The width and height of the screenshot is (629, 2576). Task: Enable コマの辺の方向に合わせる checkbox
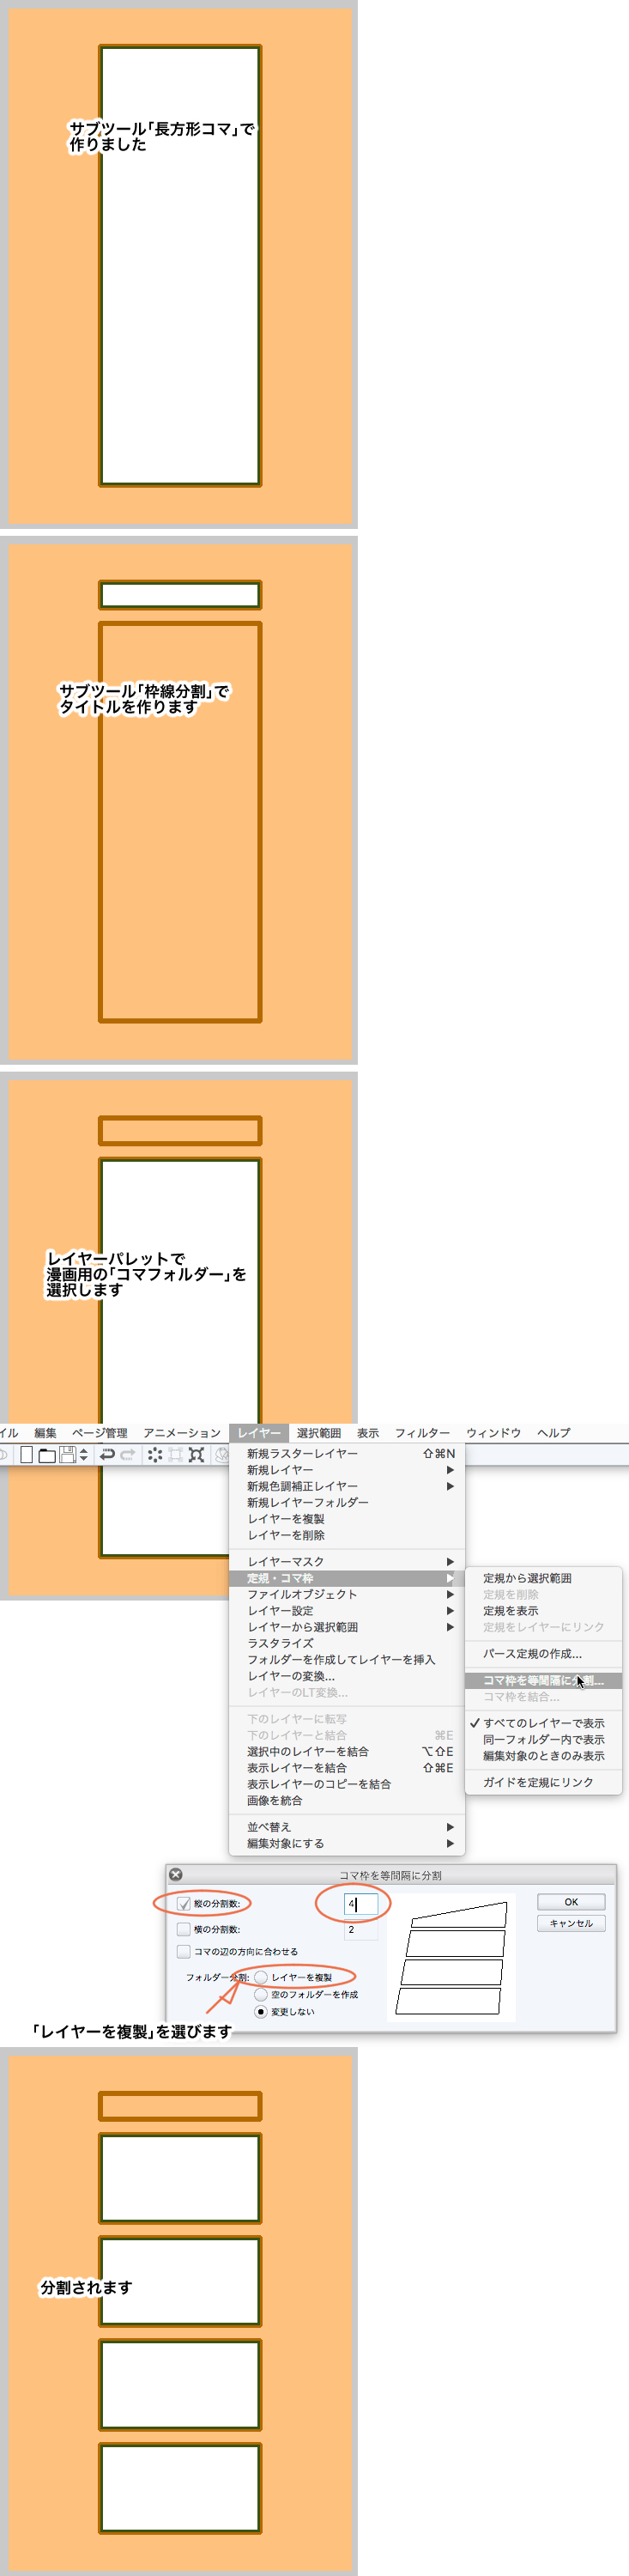click(184, 1951)
